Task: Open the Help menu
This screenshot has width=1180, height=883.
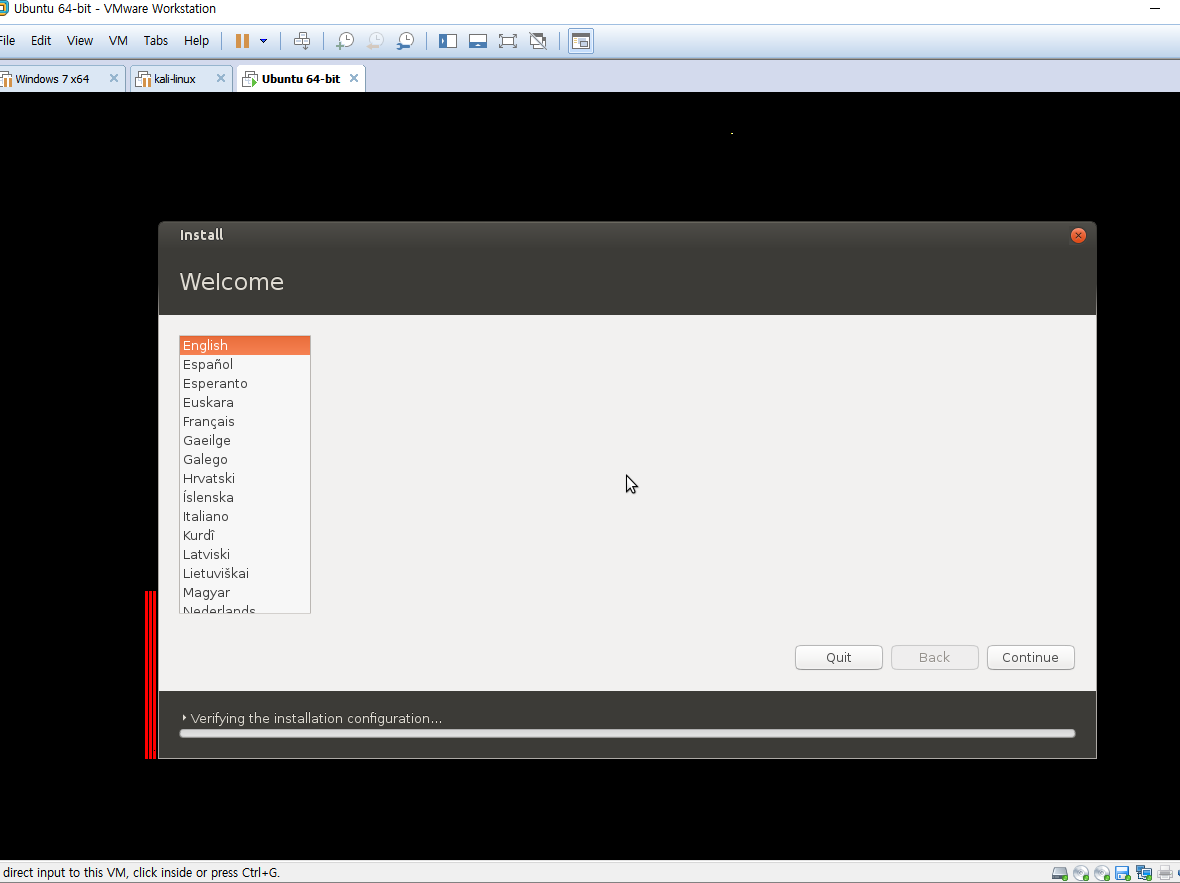Action: click(x=196, y=41)
